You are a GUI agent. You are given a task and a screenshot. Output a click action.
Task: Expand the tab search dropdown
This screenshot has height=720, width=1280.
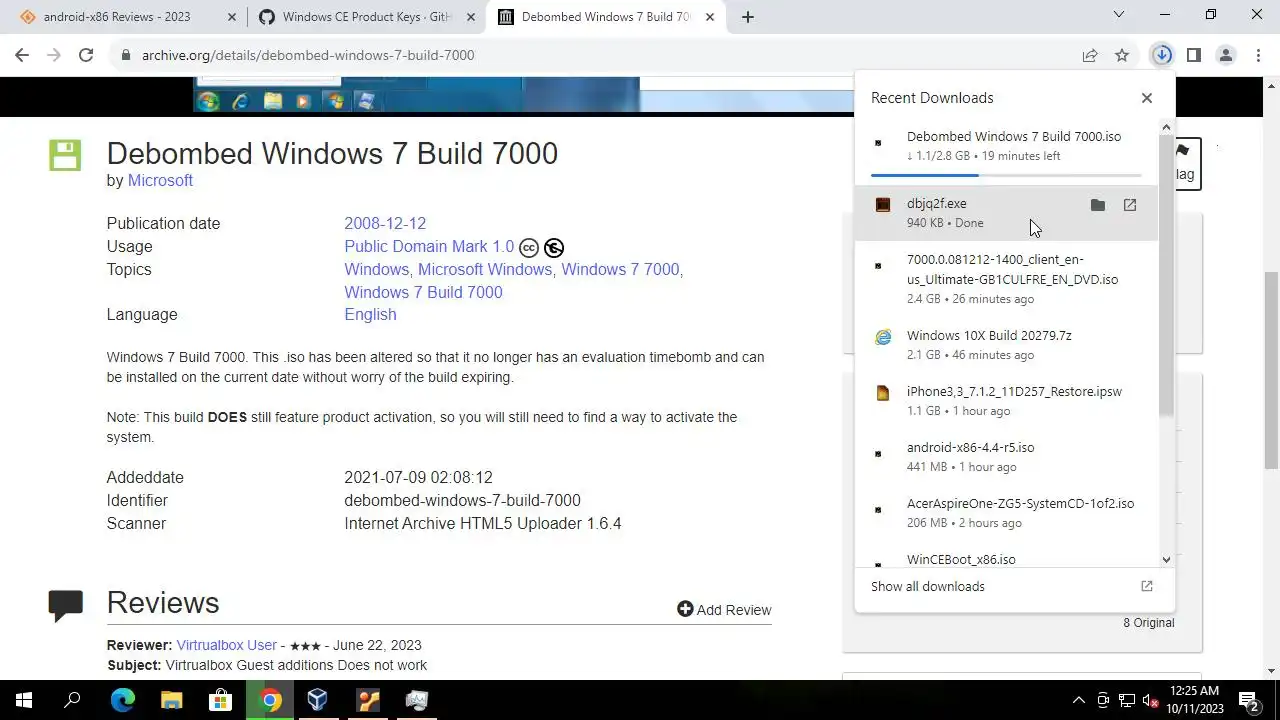click(1118, 15)
